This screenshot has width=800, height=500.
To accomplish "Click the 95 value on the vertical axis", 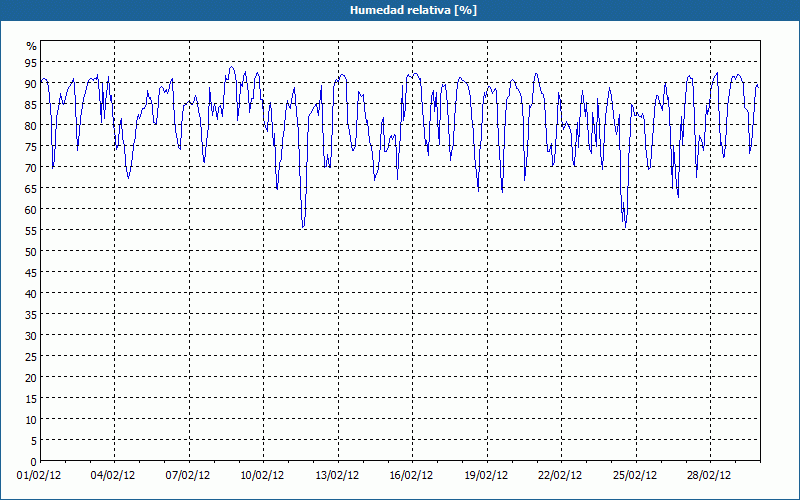I will (x=32, y=63).
